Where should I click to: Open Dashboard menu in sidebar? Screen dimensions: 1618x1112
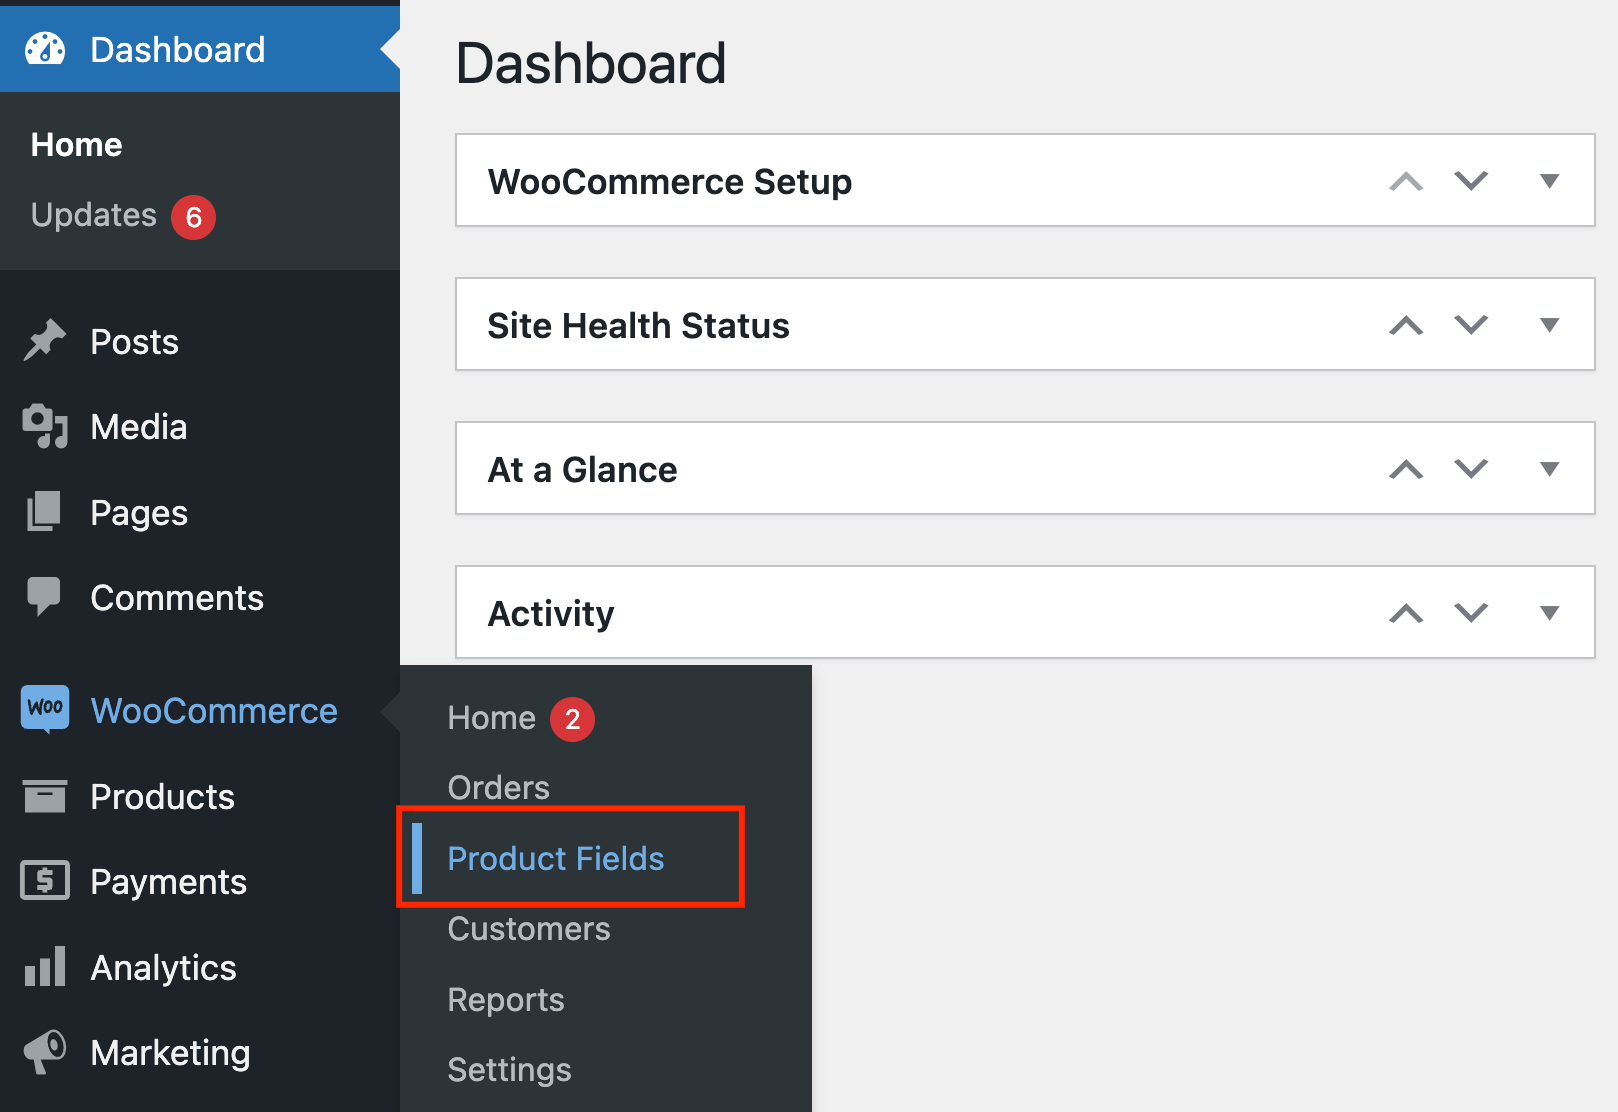tap(200, 49)
